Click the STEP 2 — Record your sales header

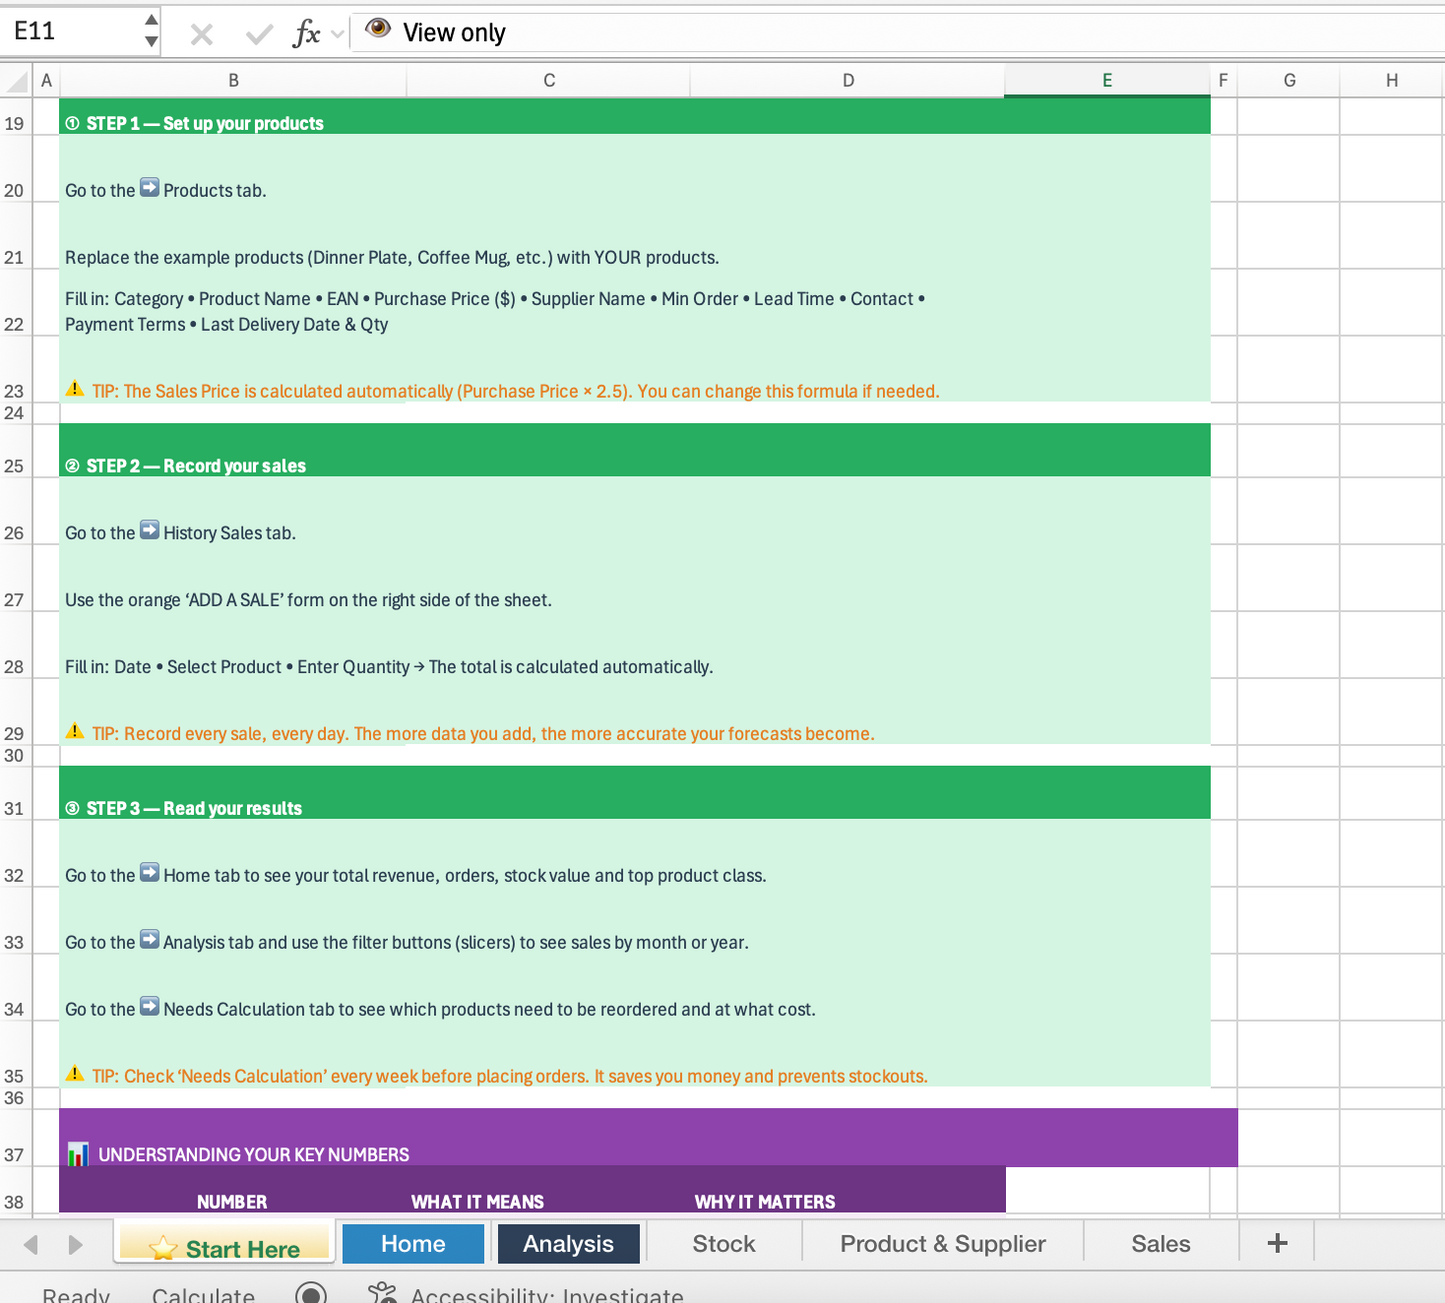point(635,450)
